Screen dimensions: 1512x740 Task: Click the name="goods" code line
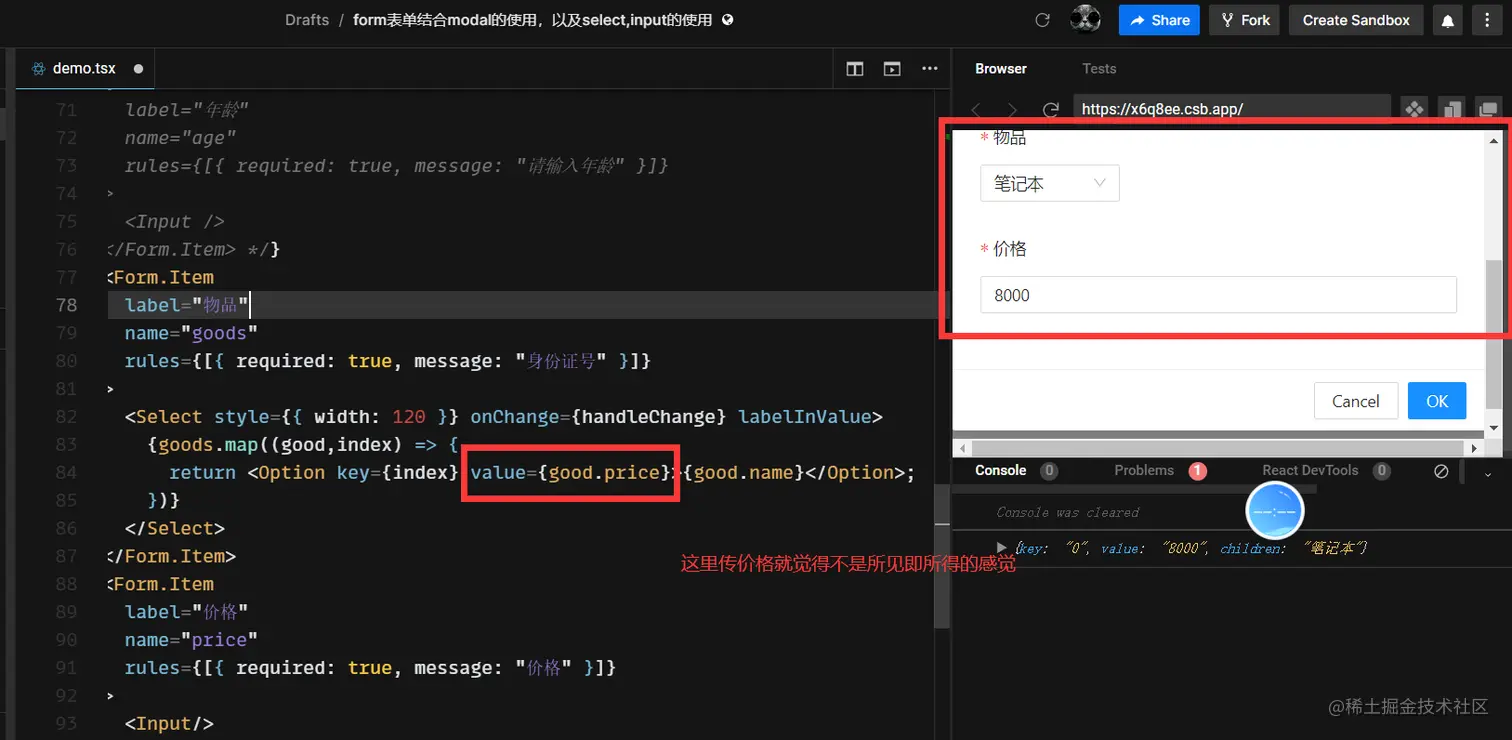(192, 333)
